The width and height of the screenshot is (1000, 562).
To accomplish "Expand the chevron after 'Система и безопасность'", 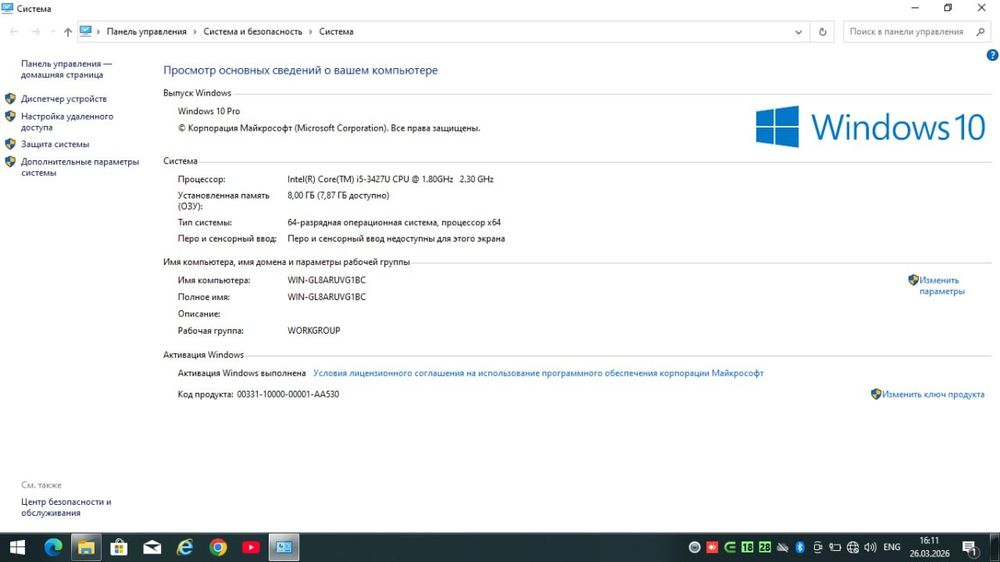I will [x=311, y=32].
